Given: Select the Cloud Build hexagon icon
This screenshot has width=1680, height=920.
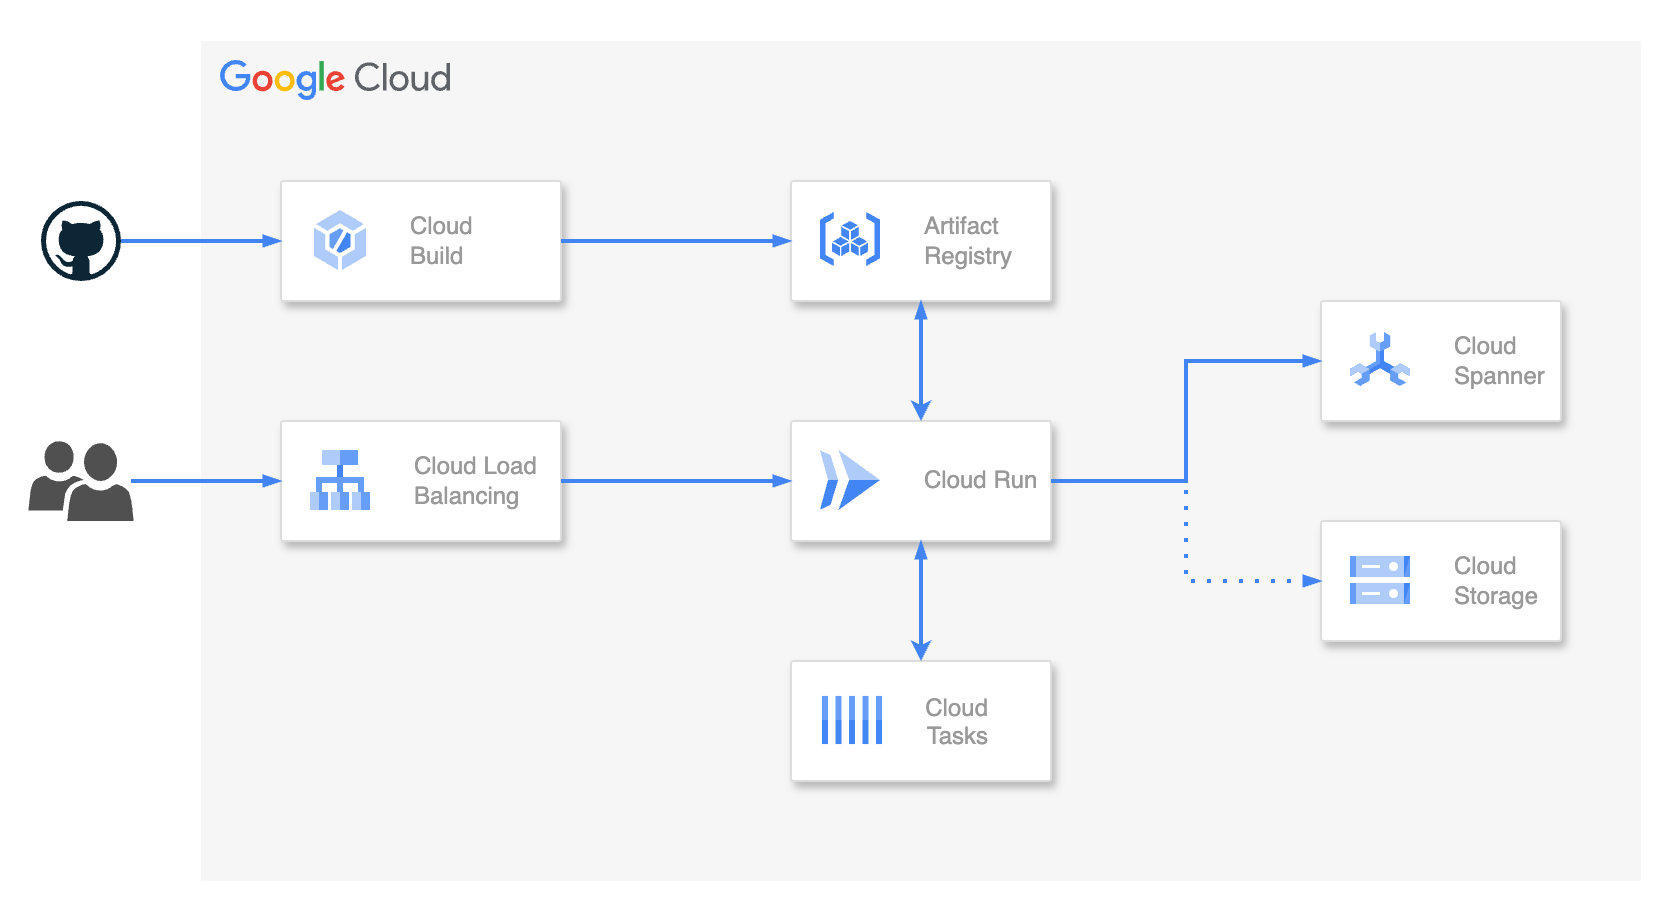Looking at the screenshot, I should [340, 241].
